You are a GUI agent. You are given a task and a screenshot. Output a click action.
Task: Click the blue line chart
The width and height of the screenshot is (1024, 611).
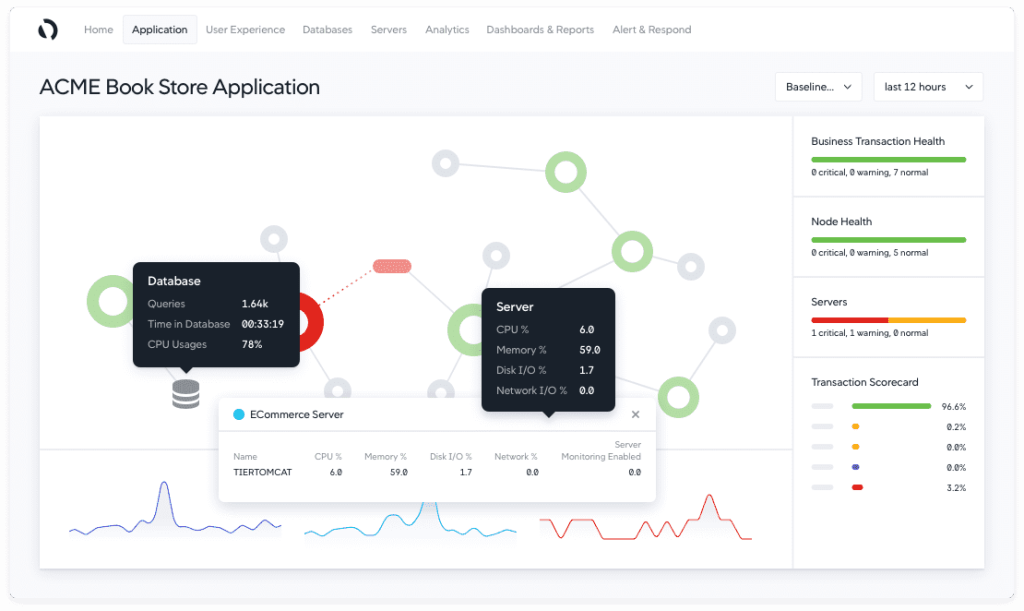410,520
